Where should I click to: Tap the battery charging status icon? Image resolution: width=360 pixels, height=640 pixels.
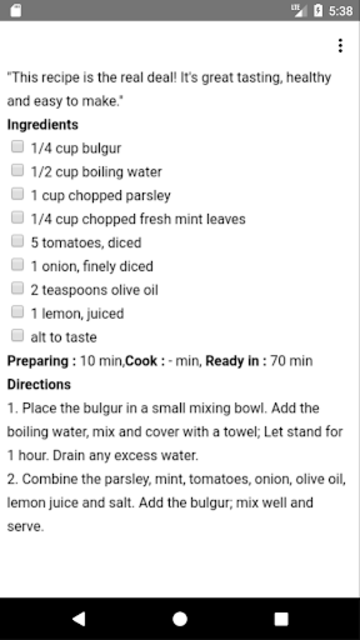click(x=318, y=10)
